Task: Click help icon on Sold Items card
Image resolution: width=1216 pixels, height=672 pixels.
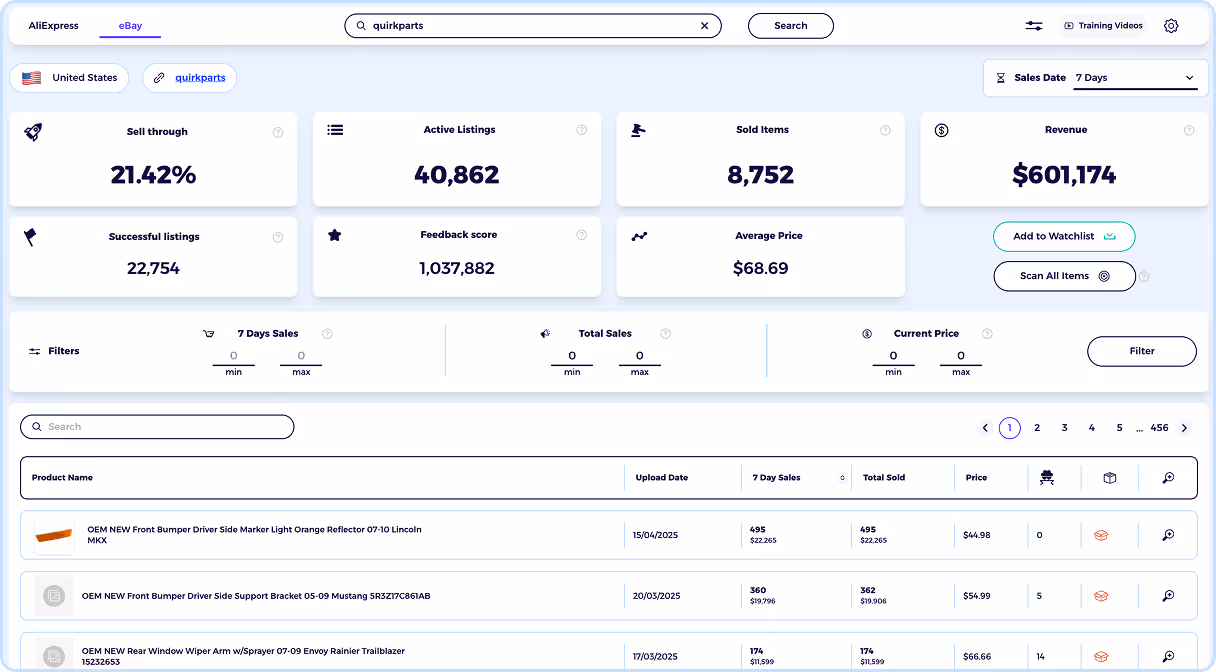Action: 885,130
